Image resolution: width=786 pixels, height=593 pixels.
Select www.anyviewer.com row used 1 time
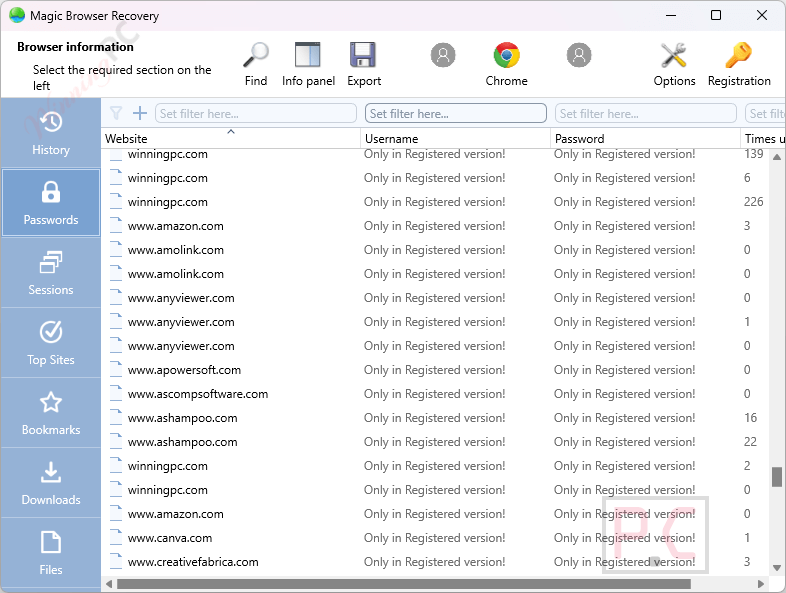coord(435,322)
